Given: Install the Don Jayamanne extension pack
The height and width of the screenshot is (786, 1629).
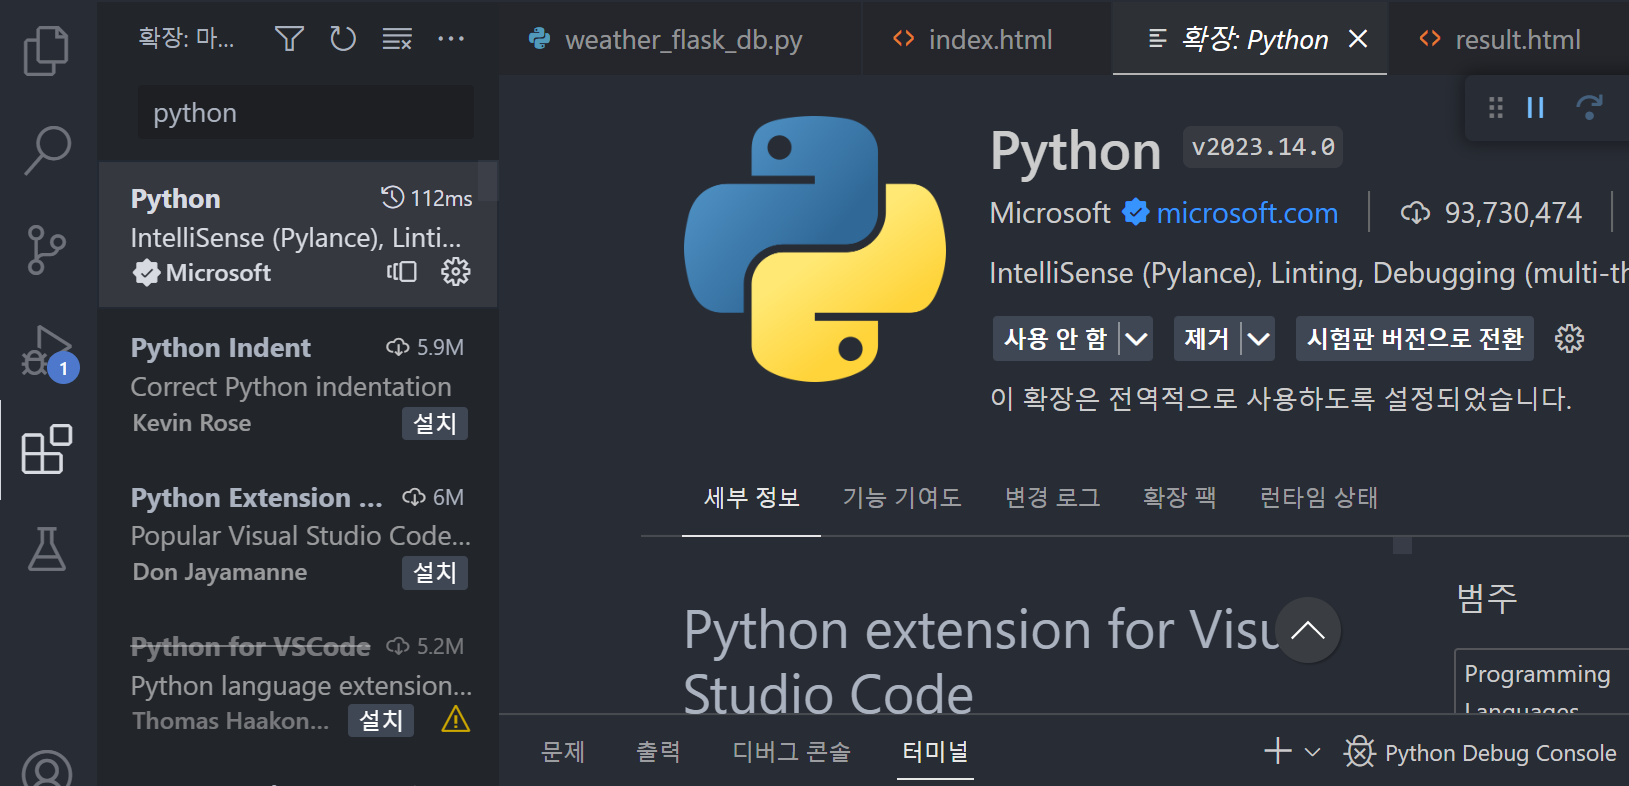Looking at the screenshot, I should point(435,572).
